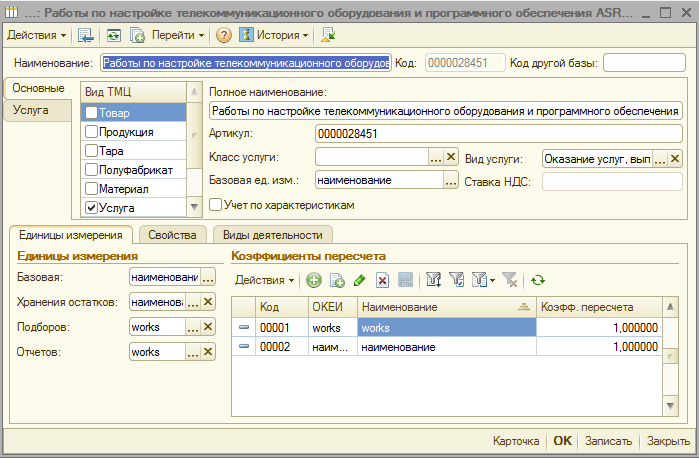Image resolution: width=699 pixels, height=458 pixels.
Task: Clear the Вид услуги field with X button
Action: (675, 158)
